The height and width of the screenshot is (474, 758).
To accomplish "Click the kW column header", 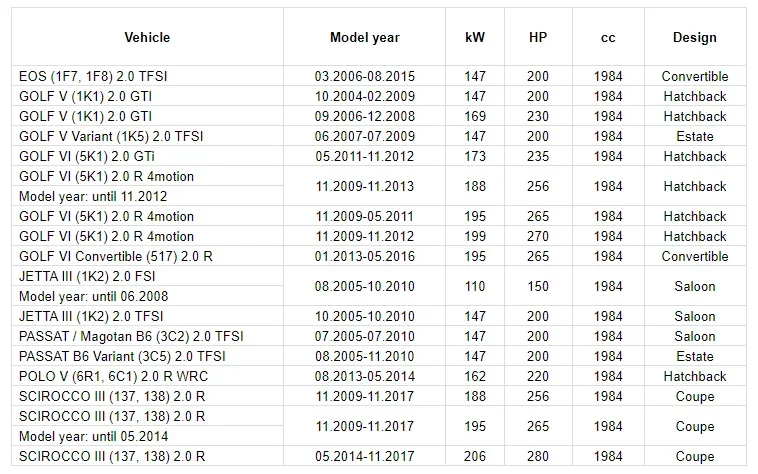I will (x=475, y=37).
